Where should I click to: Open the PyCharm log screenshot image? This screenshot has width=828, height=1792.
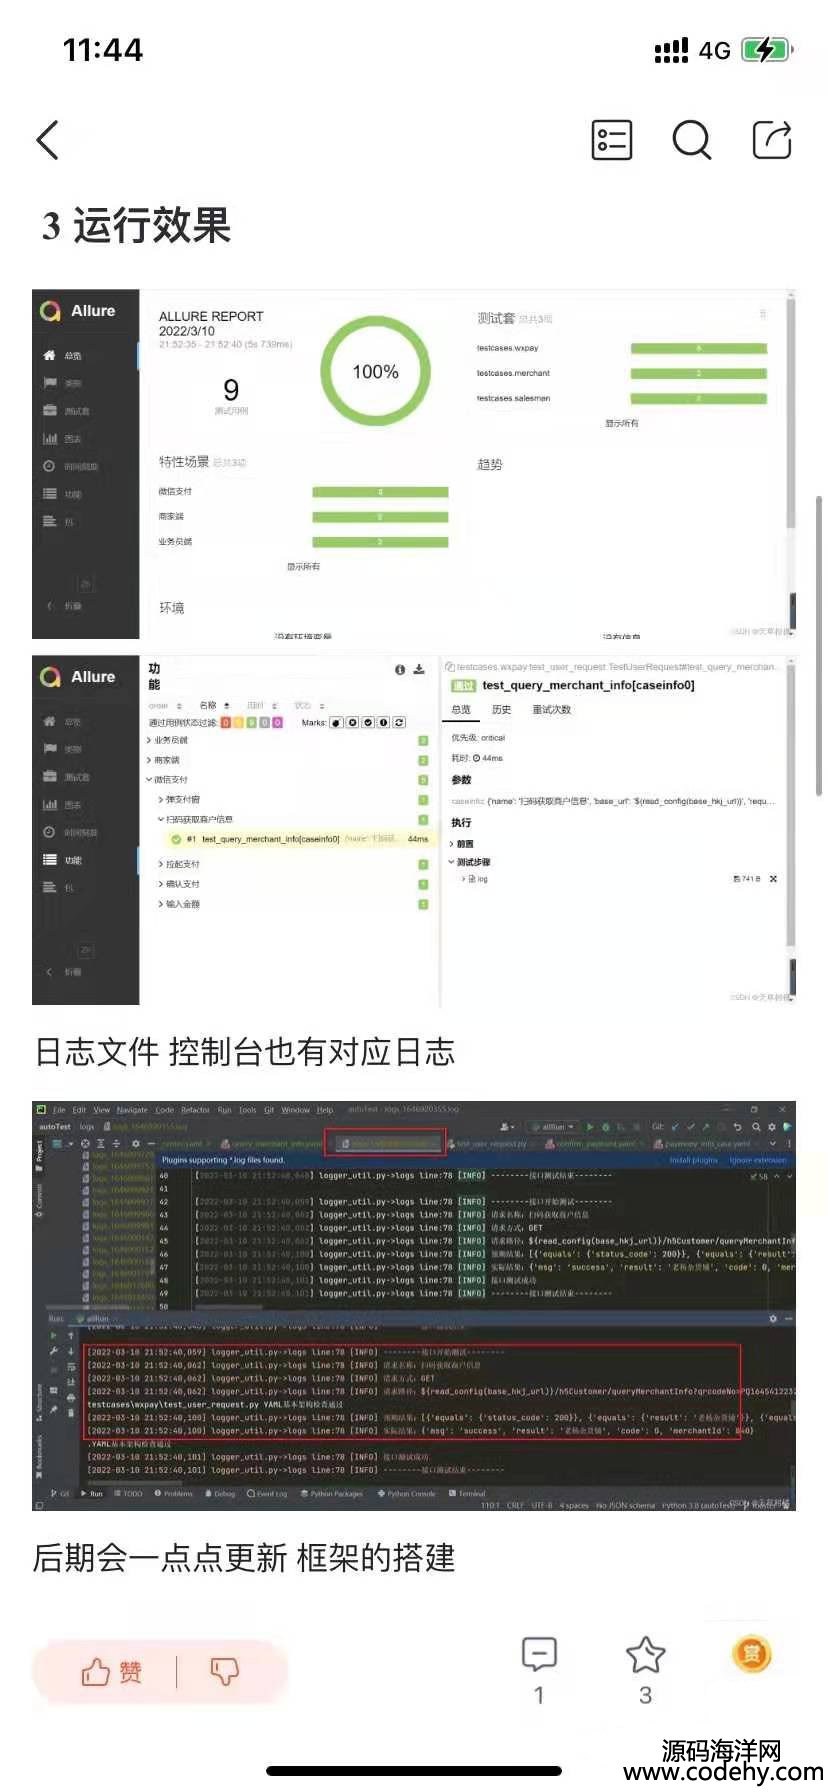pyautogui.click(x=414, y=1306)
